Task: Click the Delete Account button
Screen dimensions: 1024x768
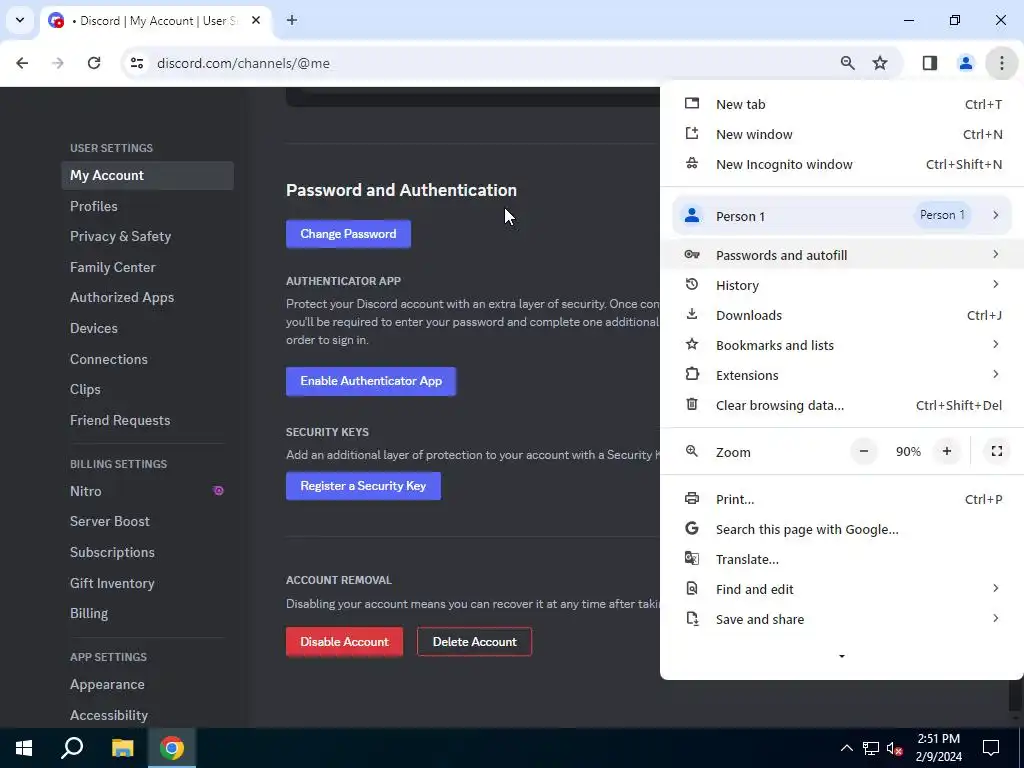Action: click(475, 642)
